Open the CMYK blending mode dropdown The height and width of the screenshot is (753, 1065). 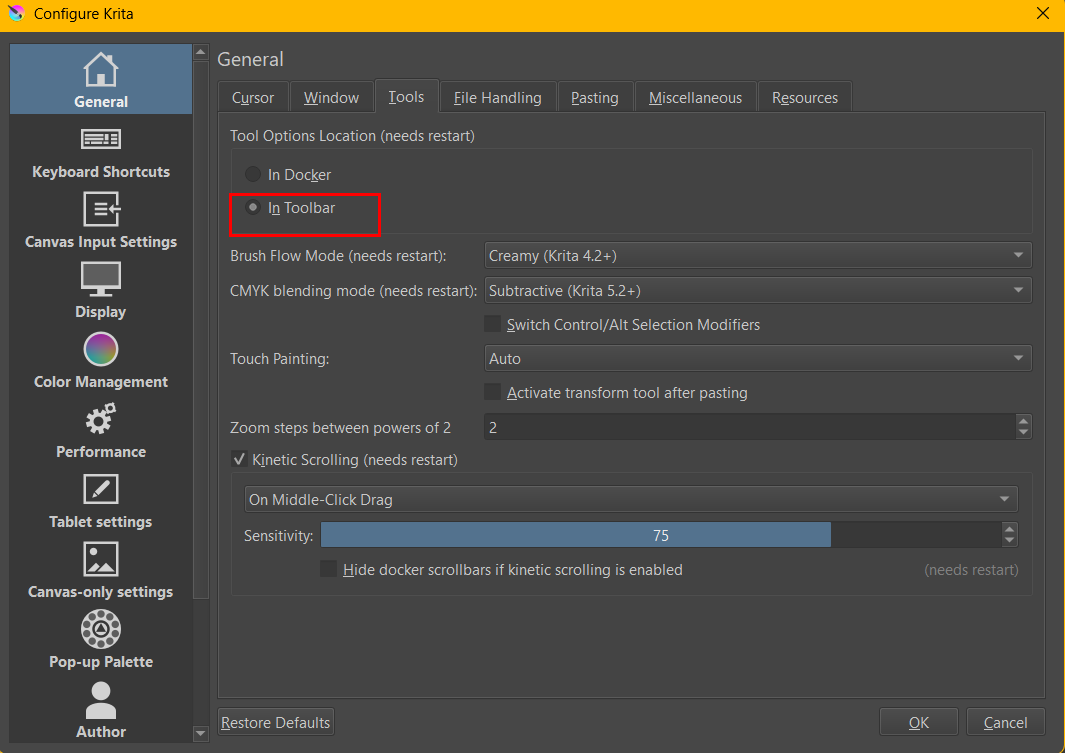[x=757, y=291]
